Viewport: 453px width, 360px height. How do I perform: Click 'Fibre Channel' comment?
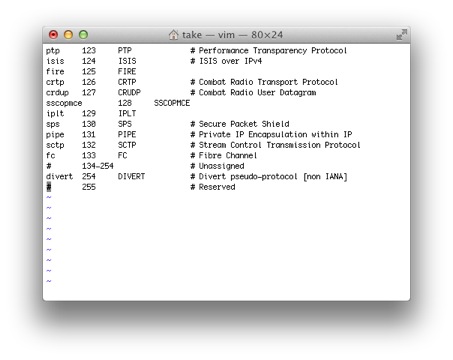click(x=228, y=155)
